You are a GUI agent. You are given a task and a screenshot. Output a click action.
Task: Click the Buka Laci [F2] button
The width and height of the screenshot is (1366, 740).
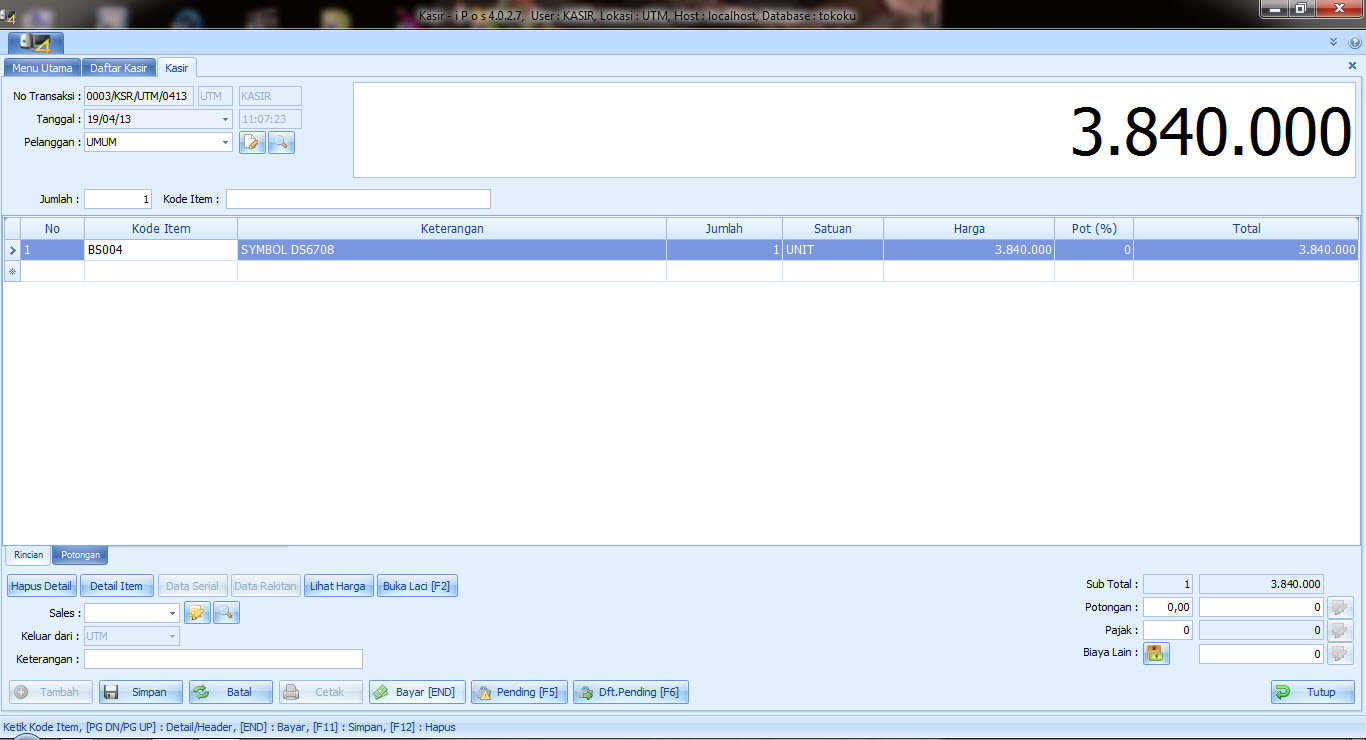coord(417,586)
